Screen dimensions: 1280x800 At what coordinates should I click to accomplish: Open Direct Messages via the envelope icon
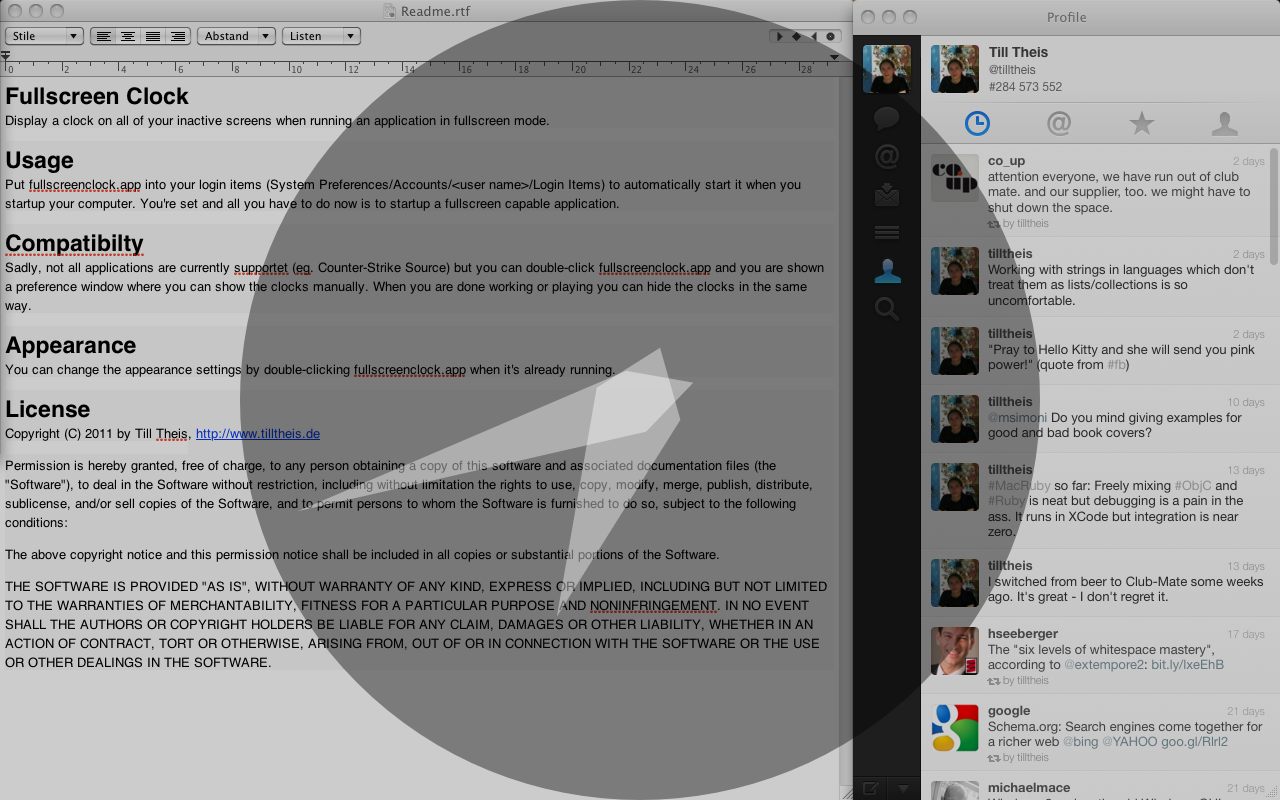point(887,195)
